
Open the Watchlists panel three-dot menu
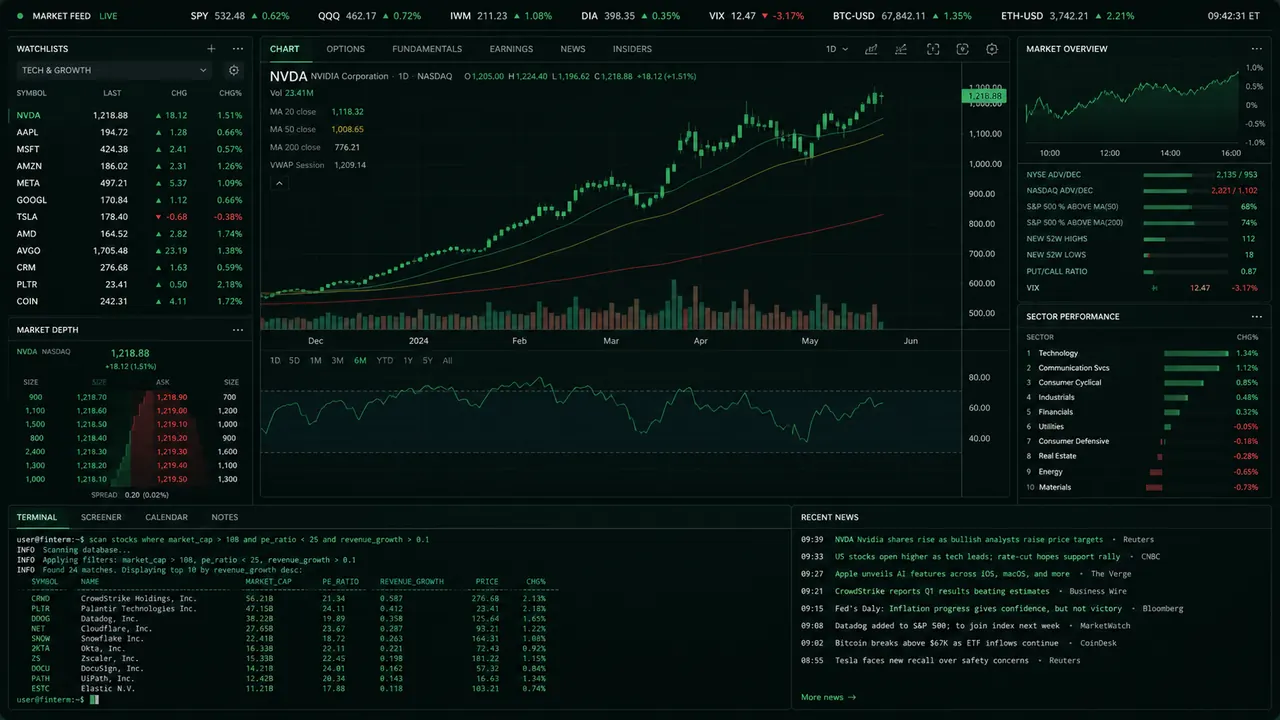(x=238, y=48)
